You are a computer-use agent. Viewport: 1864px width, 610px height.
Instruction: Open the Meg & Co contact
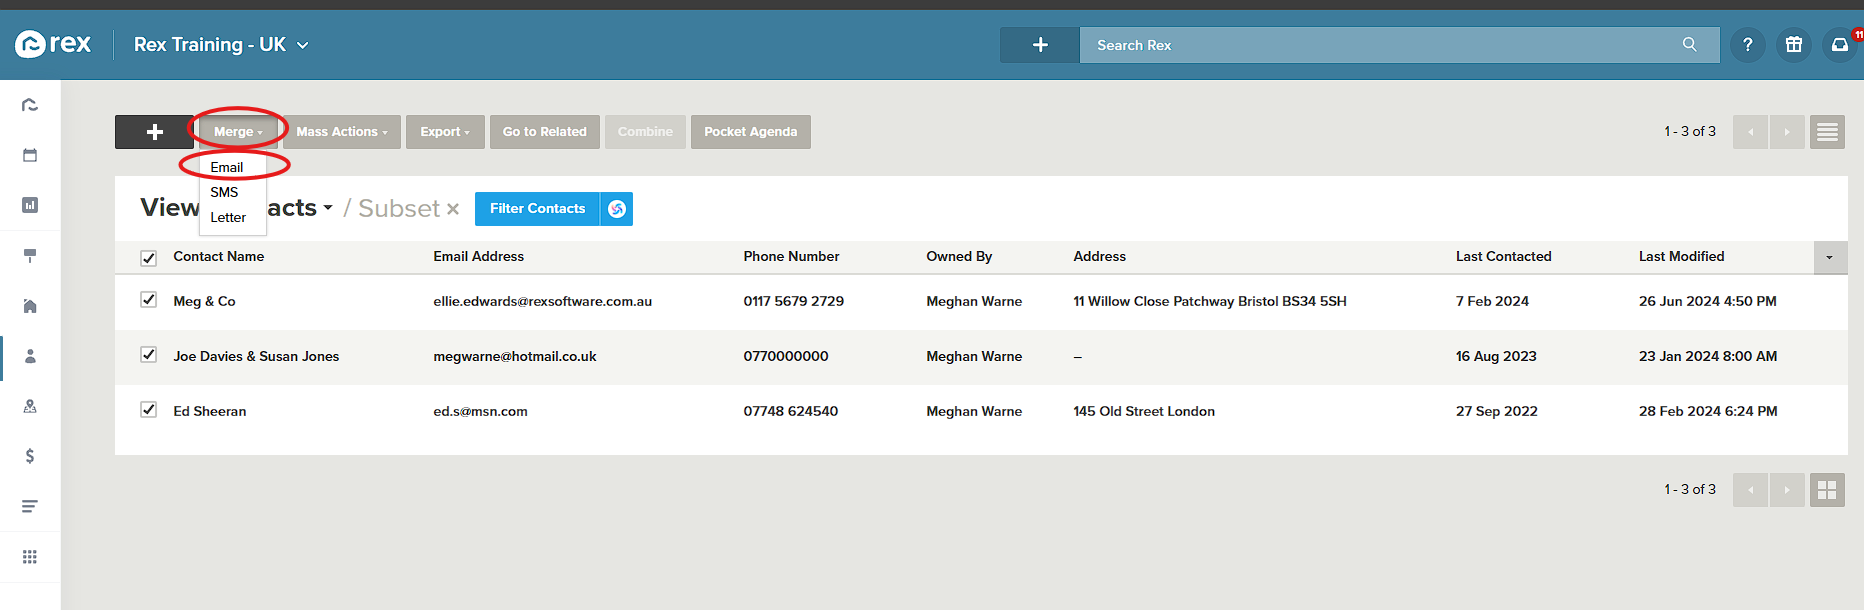[205, 301]
